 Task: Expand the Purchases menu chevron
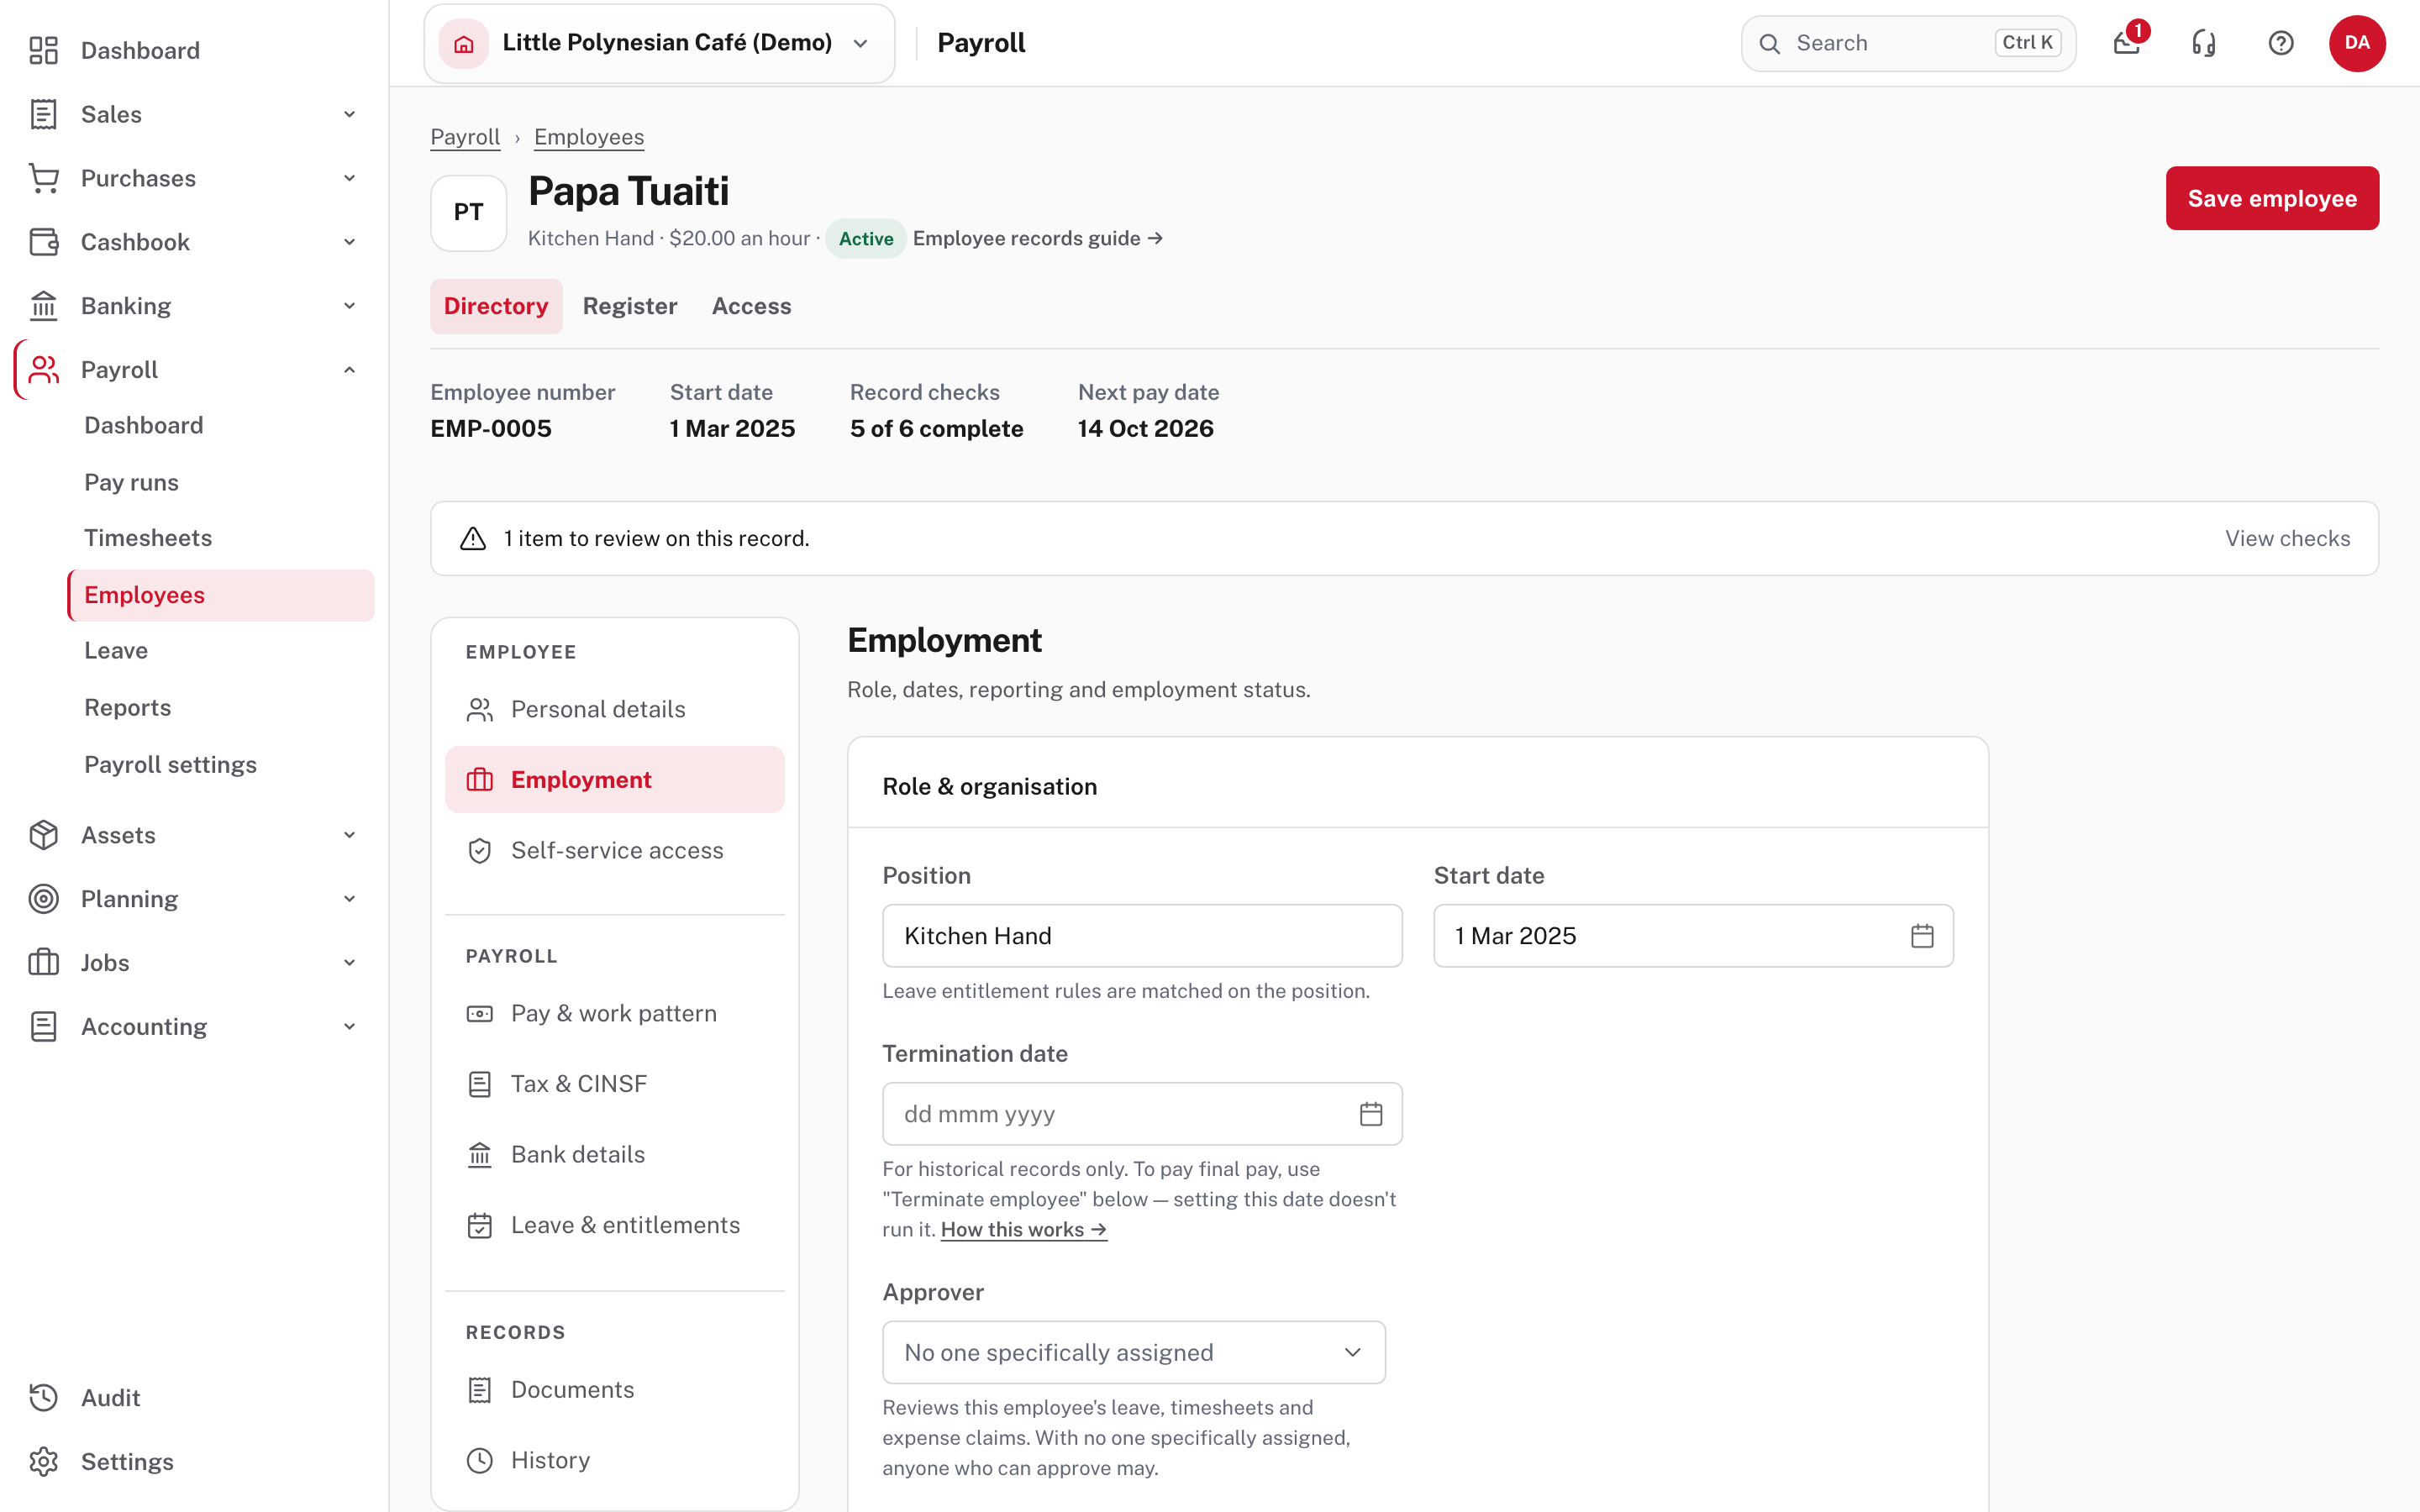point(350,178)
